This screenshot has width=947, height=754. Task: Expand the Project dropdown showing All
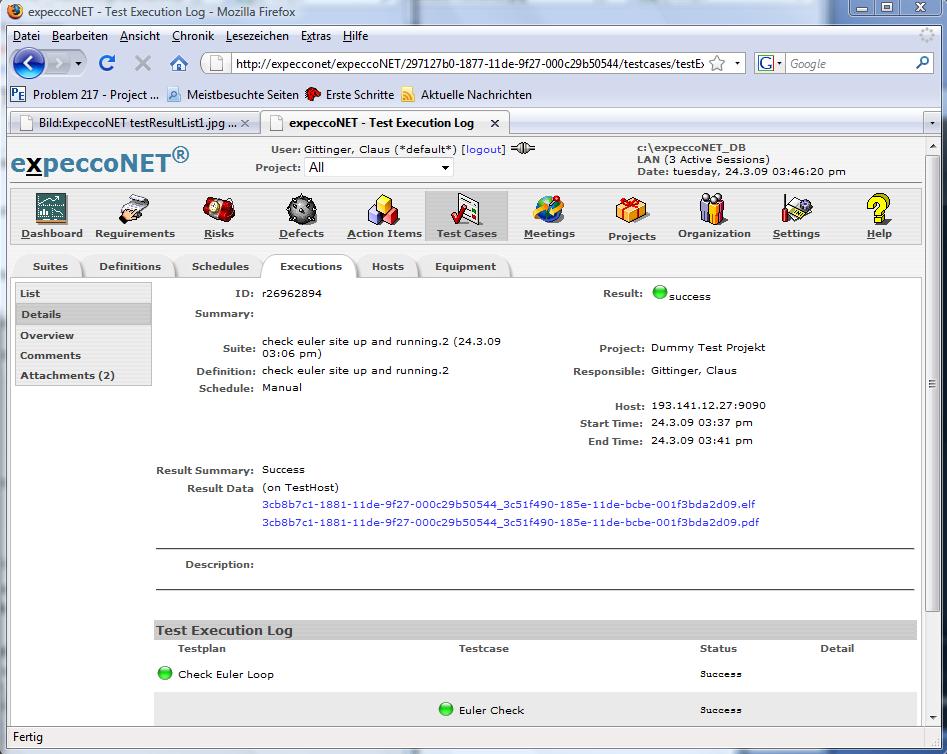click(x=379, y=168)
